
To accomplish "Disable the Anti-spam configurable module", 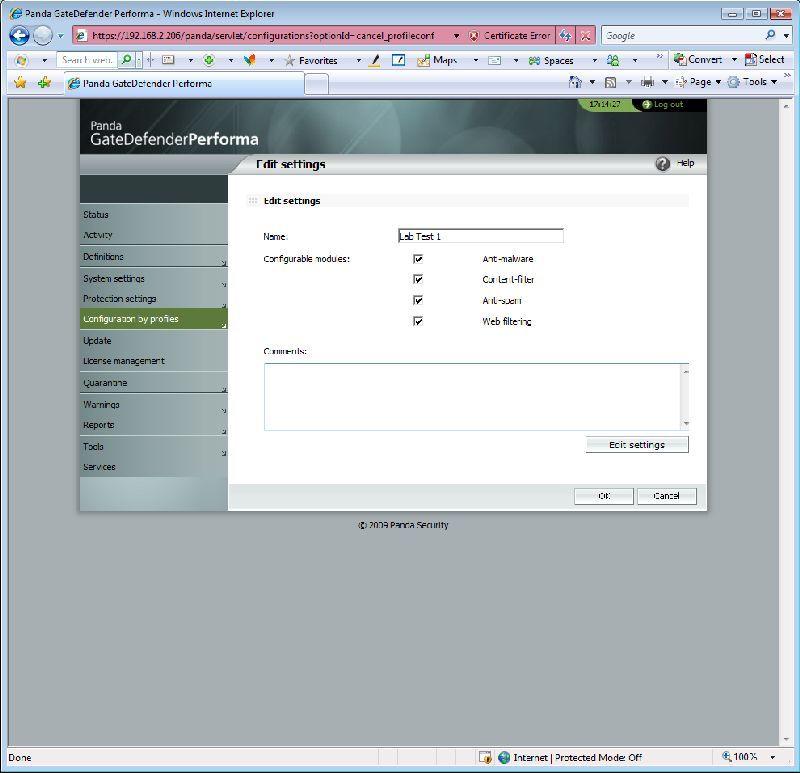I will click(x=417, y=300).
